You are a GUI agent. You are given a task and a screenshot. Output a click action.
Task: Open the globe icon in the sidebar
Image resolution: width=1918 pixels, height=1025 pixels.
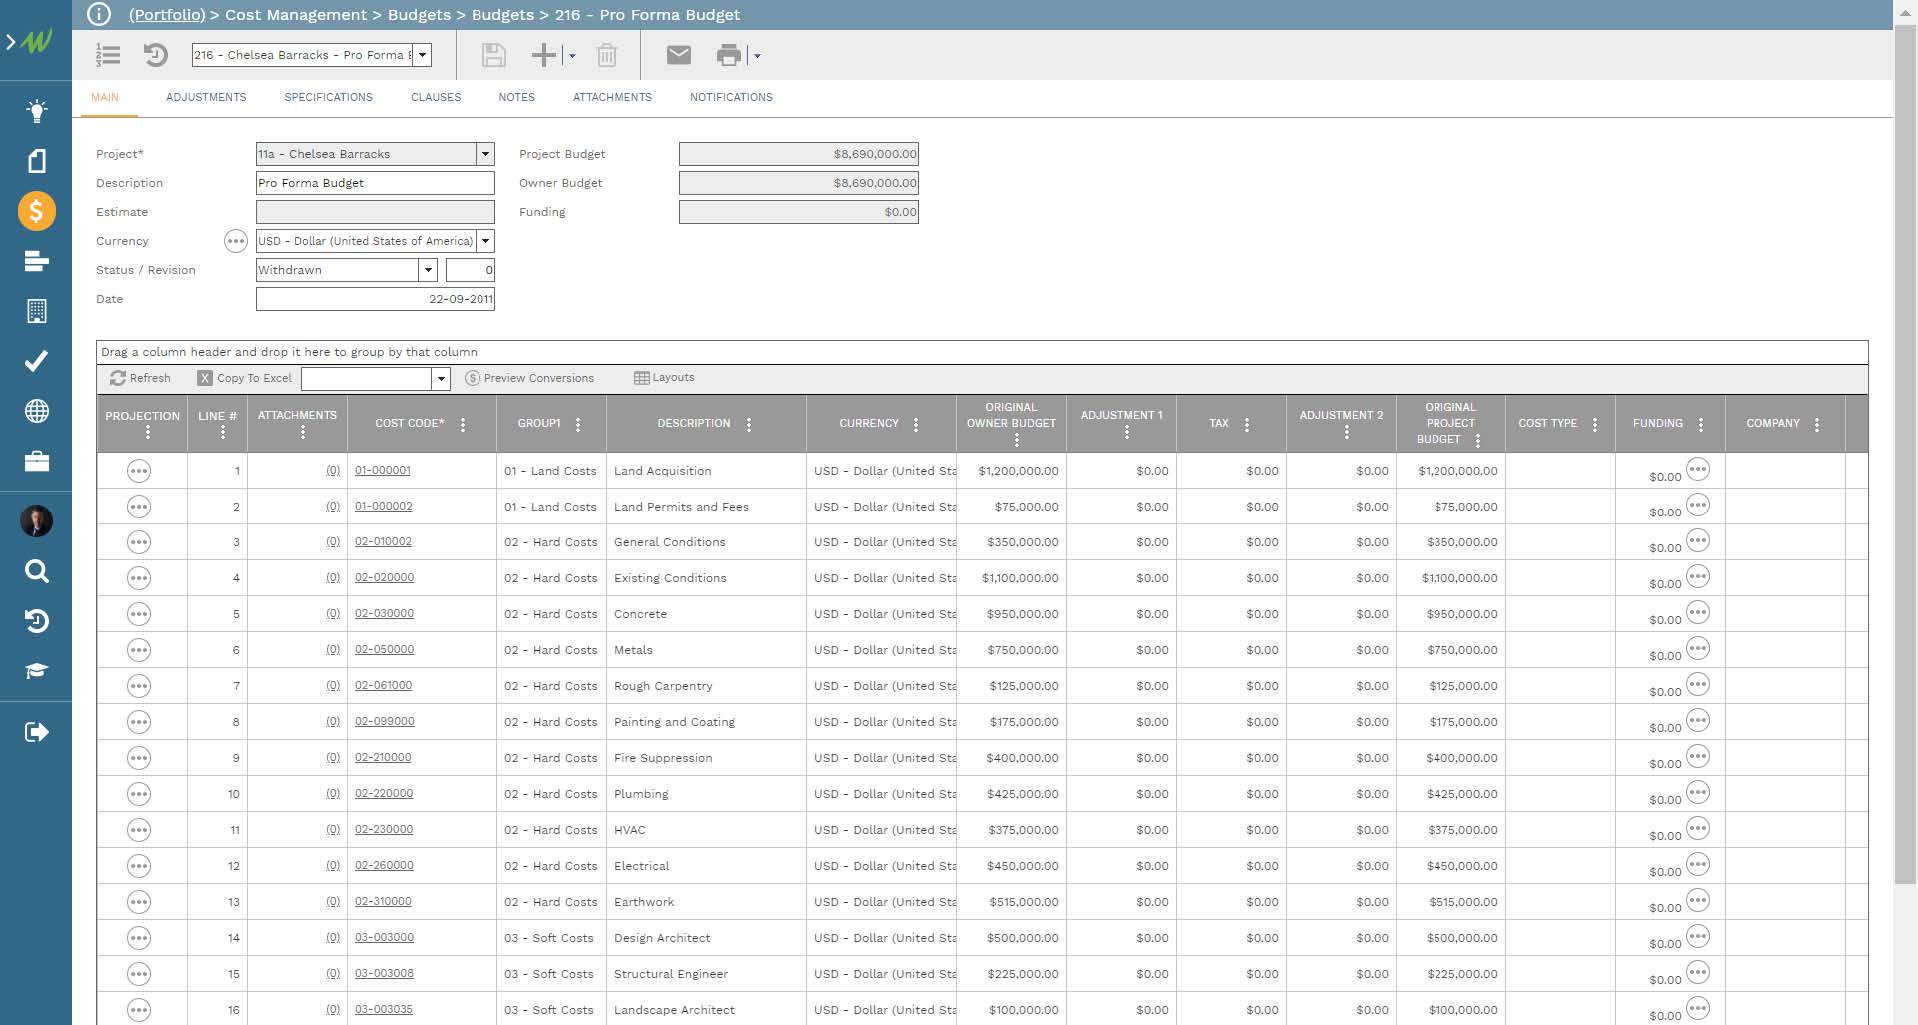37,411
